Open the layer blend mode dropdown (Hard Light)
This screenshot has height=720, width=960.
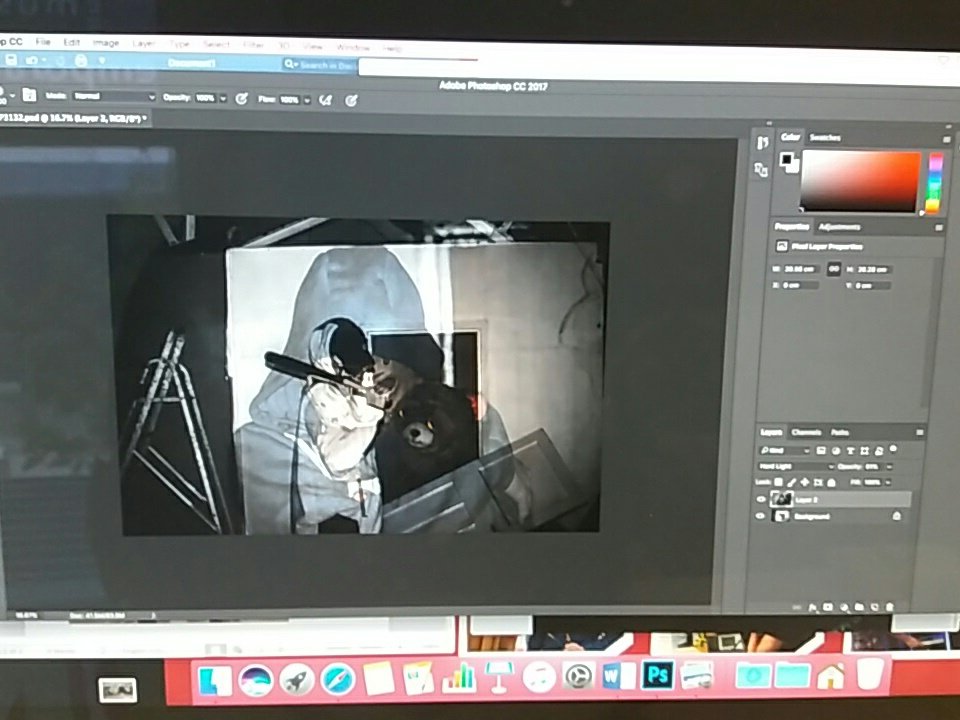pos(796,467)
